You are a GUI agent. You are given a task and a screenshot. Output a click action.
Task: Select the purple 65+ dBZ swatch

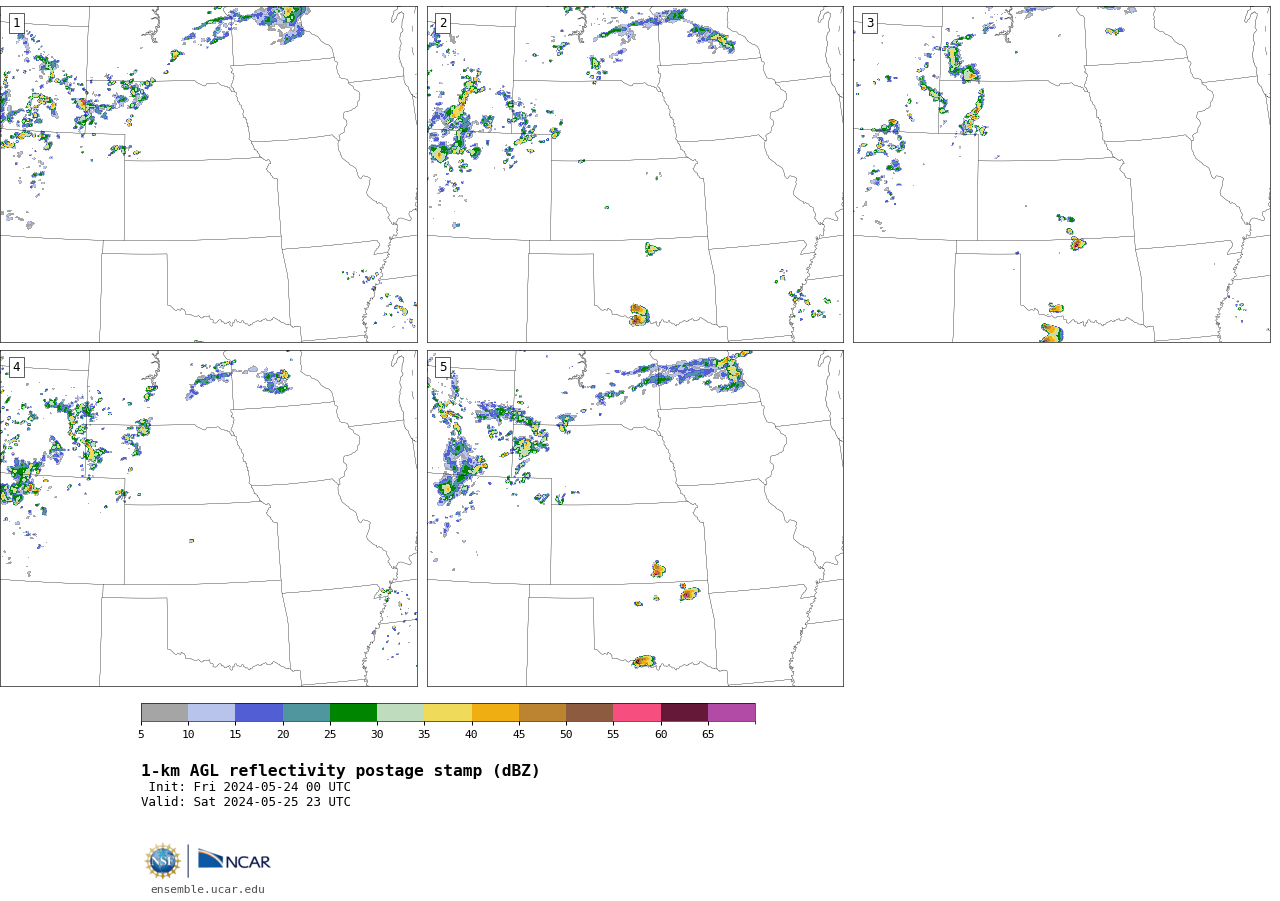tap(731, 712)
